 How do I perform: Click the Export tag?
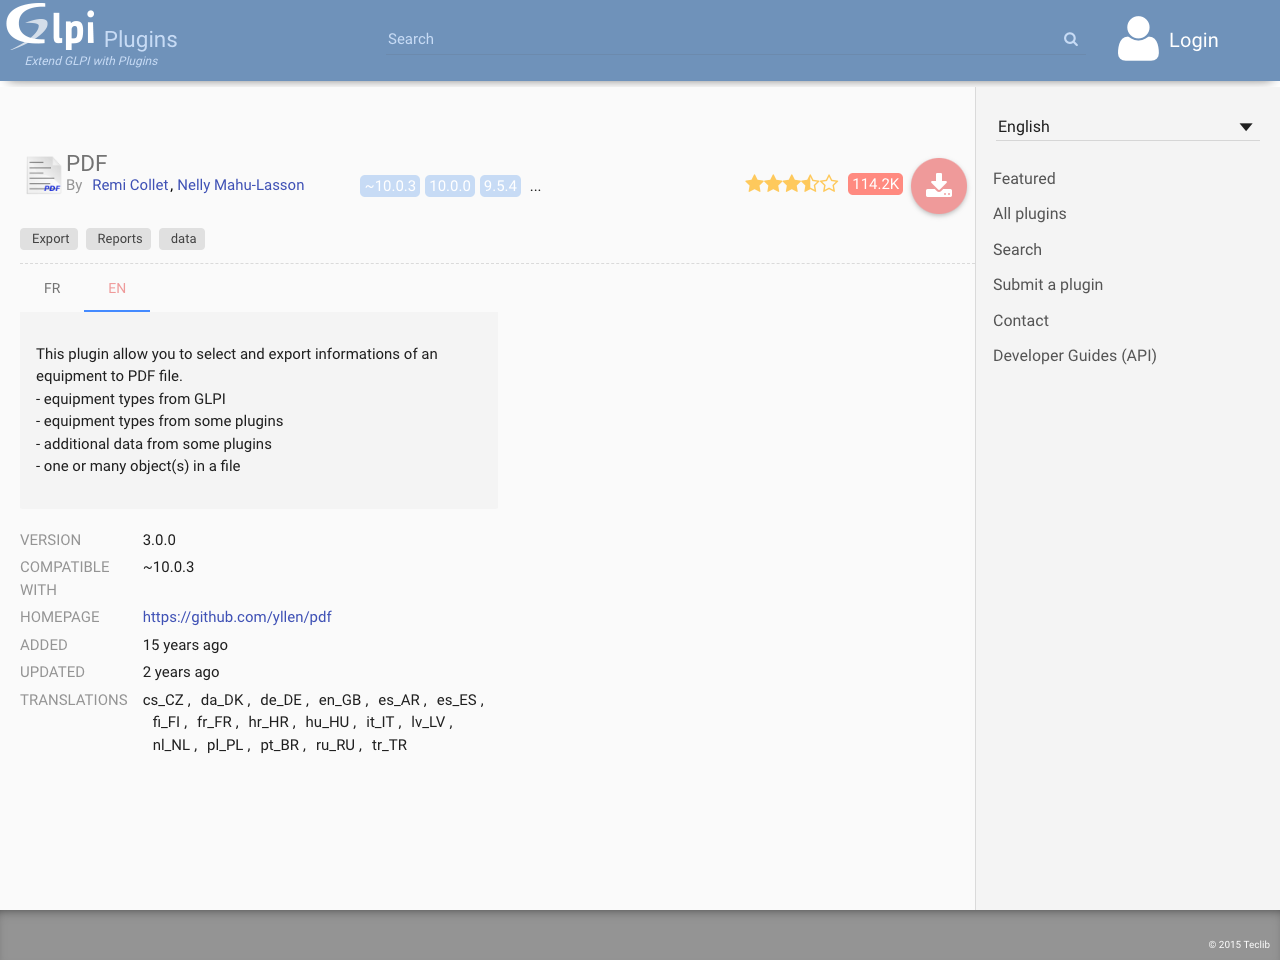pyautogui.click(x=50, y=239)
